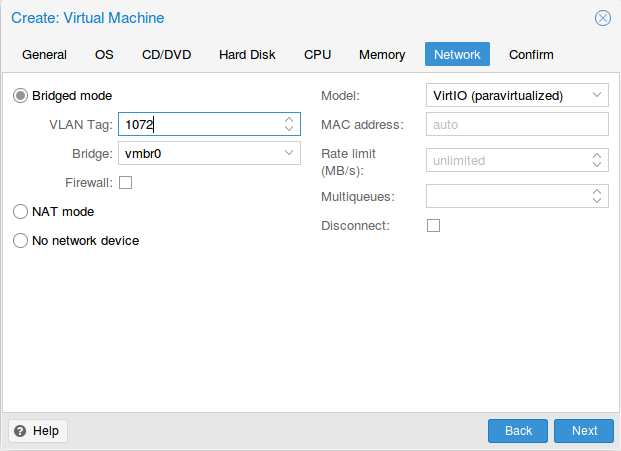Click the Next button
Viewport: 621px width, 451px height.
(x=584, y=431)
